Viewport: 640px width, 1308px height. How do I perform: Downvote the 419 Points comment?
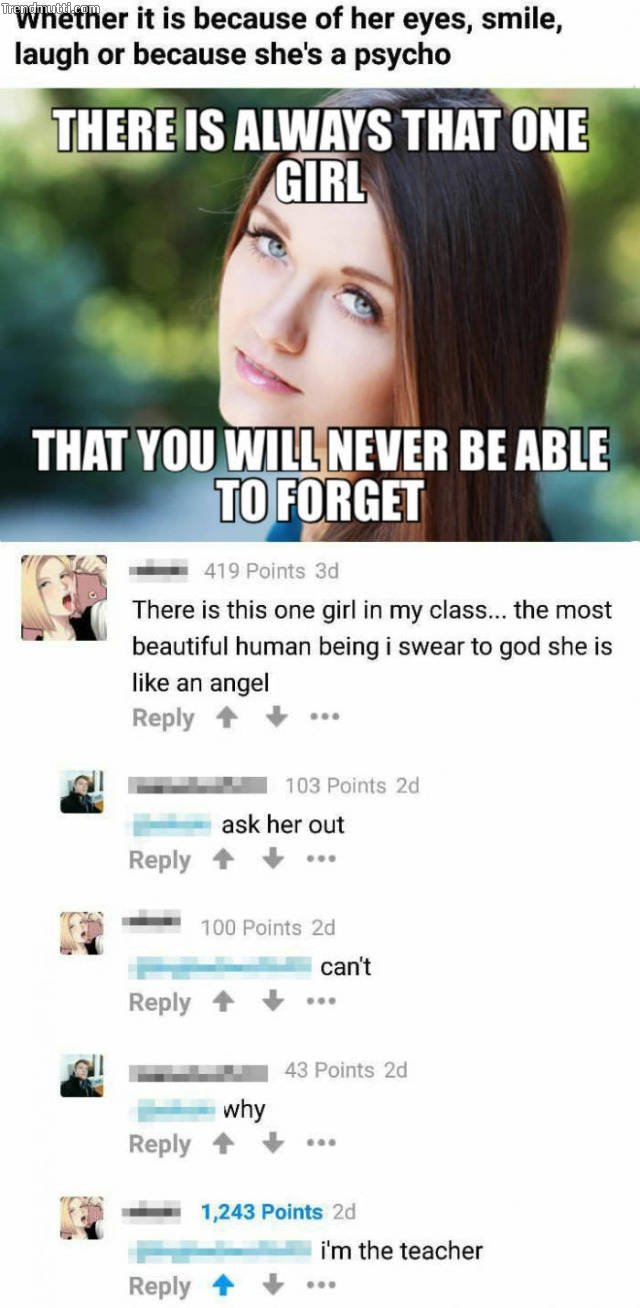280,718
